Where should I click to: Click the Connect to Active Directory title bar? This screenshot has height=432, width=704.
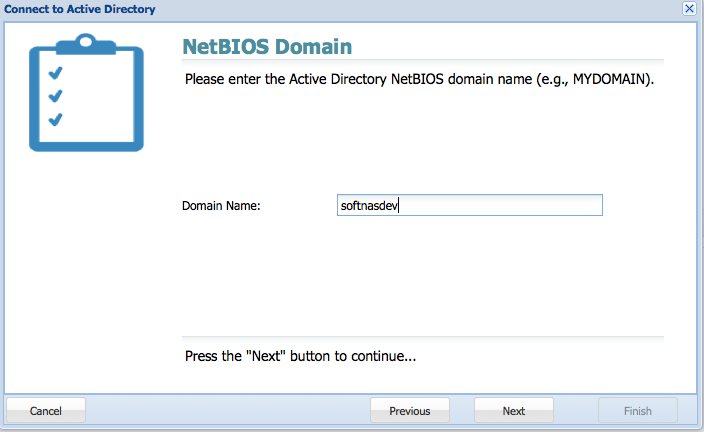pos(341,9)
